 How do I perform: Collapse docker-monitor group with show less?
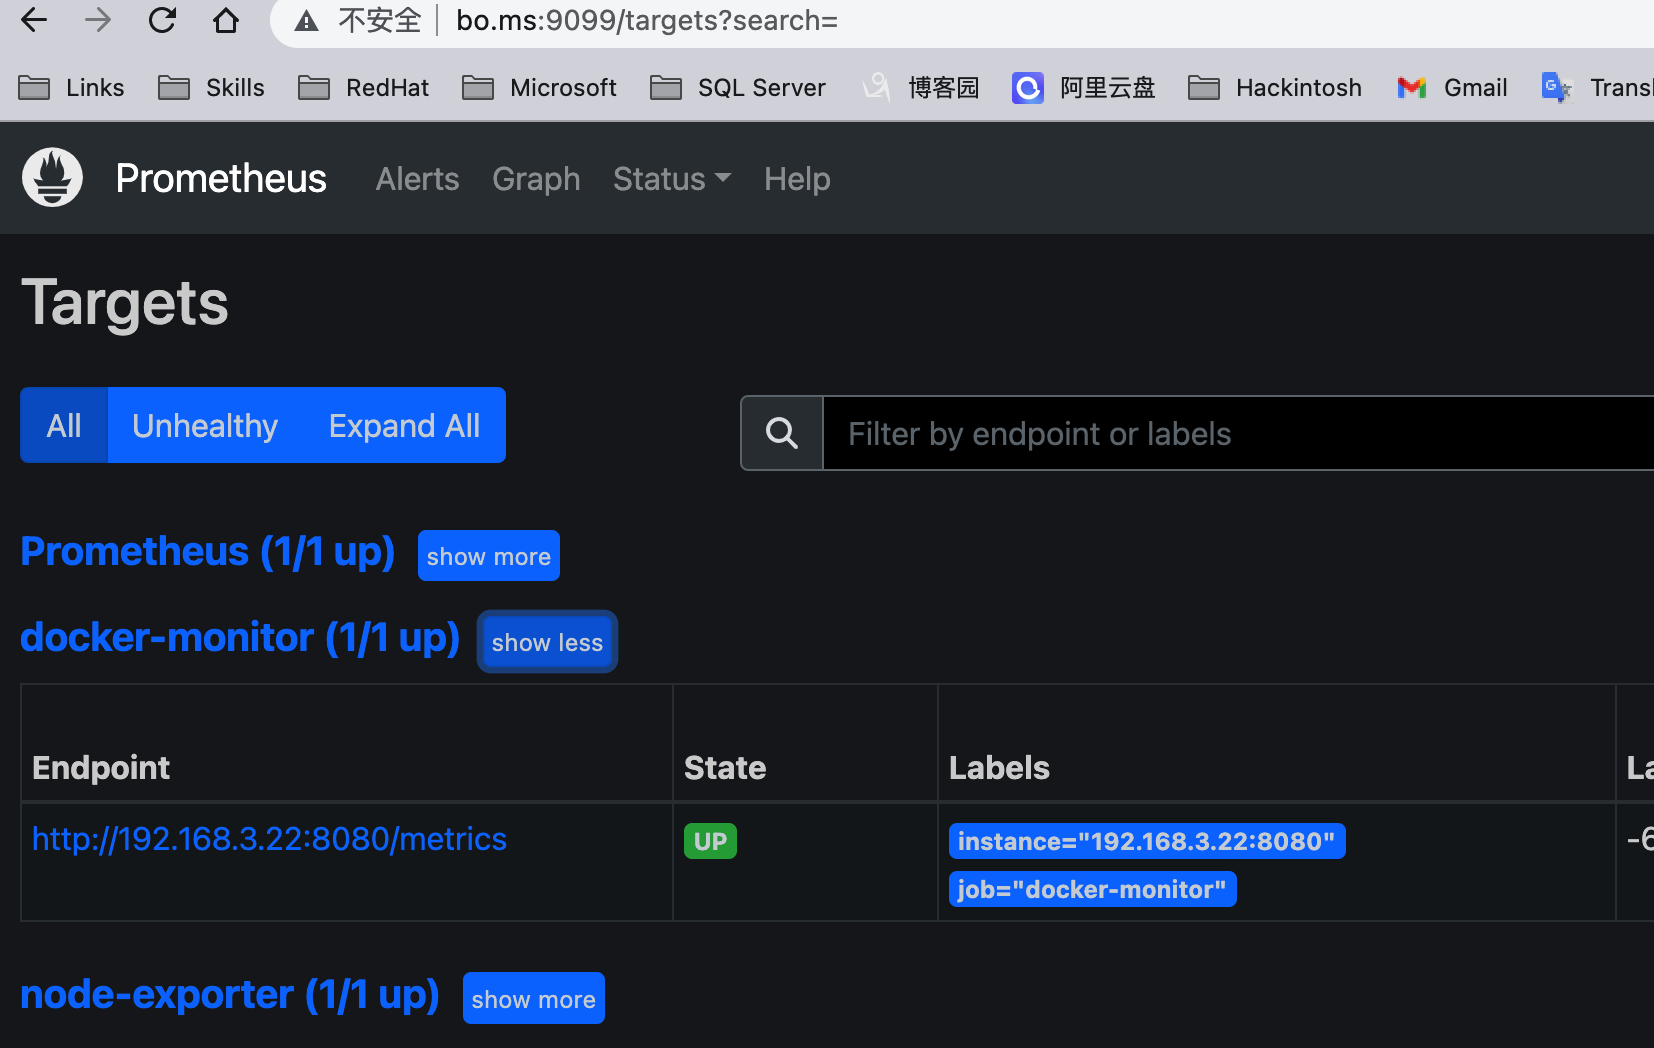click(547, 642)
